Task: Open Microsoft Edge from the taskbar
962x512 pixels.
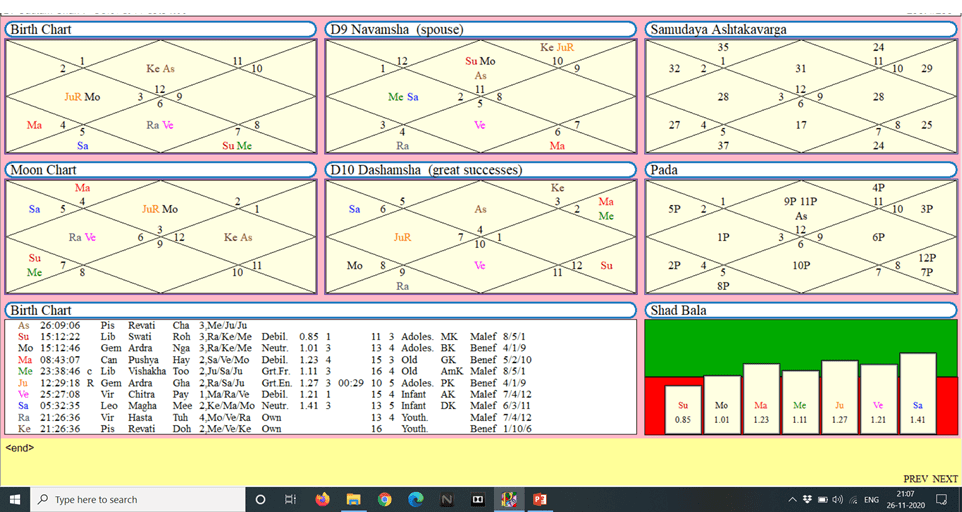Action: coord(416,499)
